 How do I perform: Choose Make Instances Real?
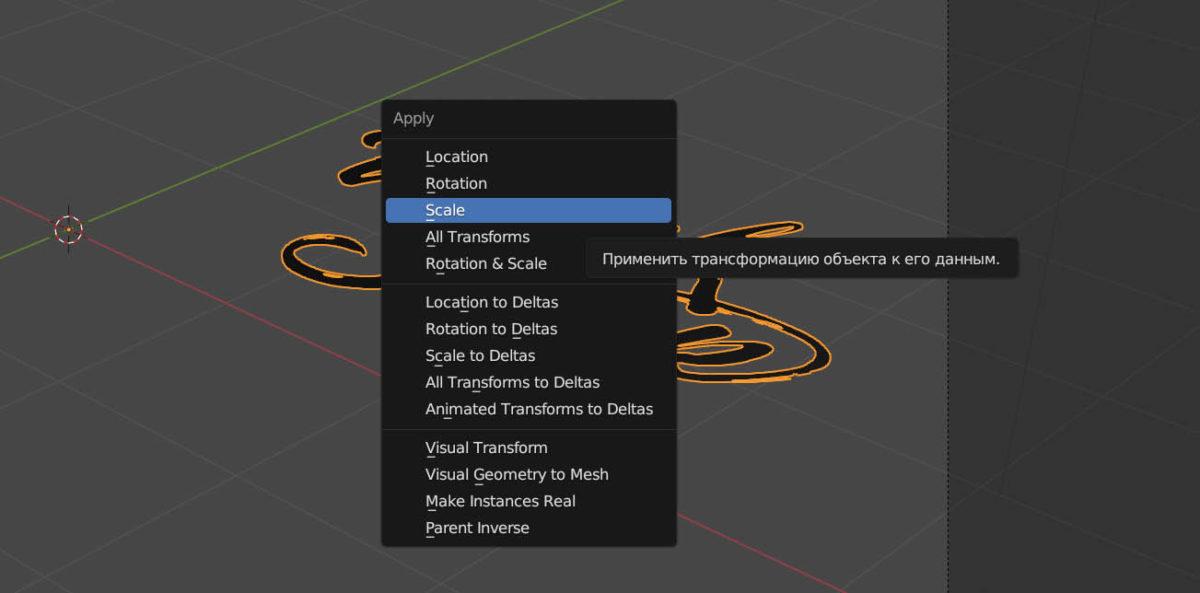[x=528, y=501]
